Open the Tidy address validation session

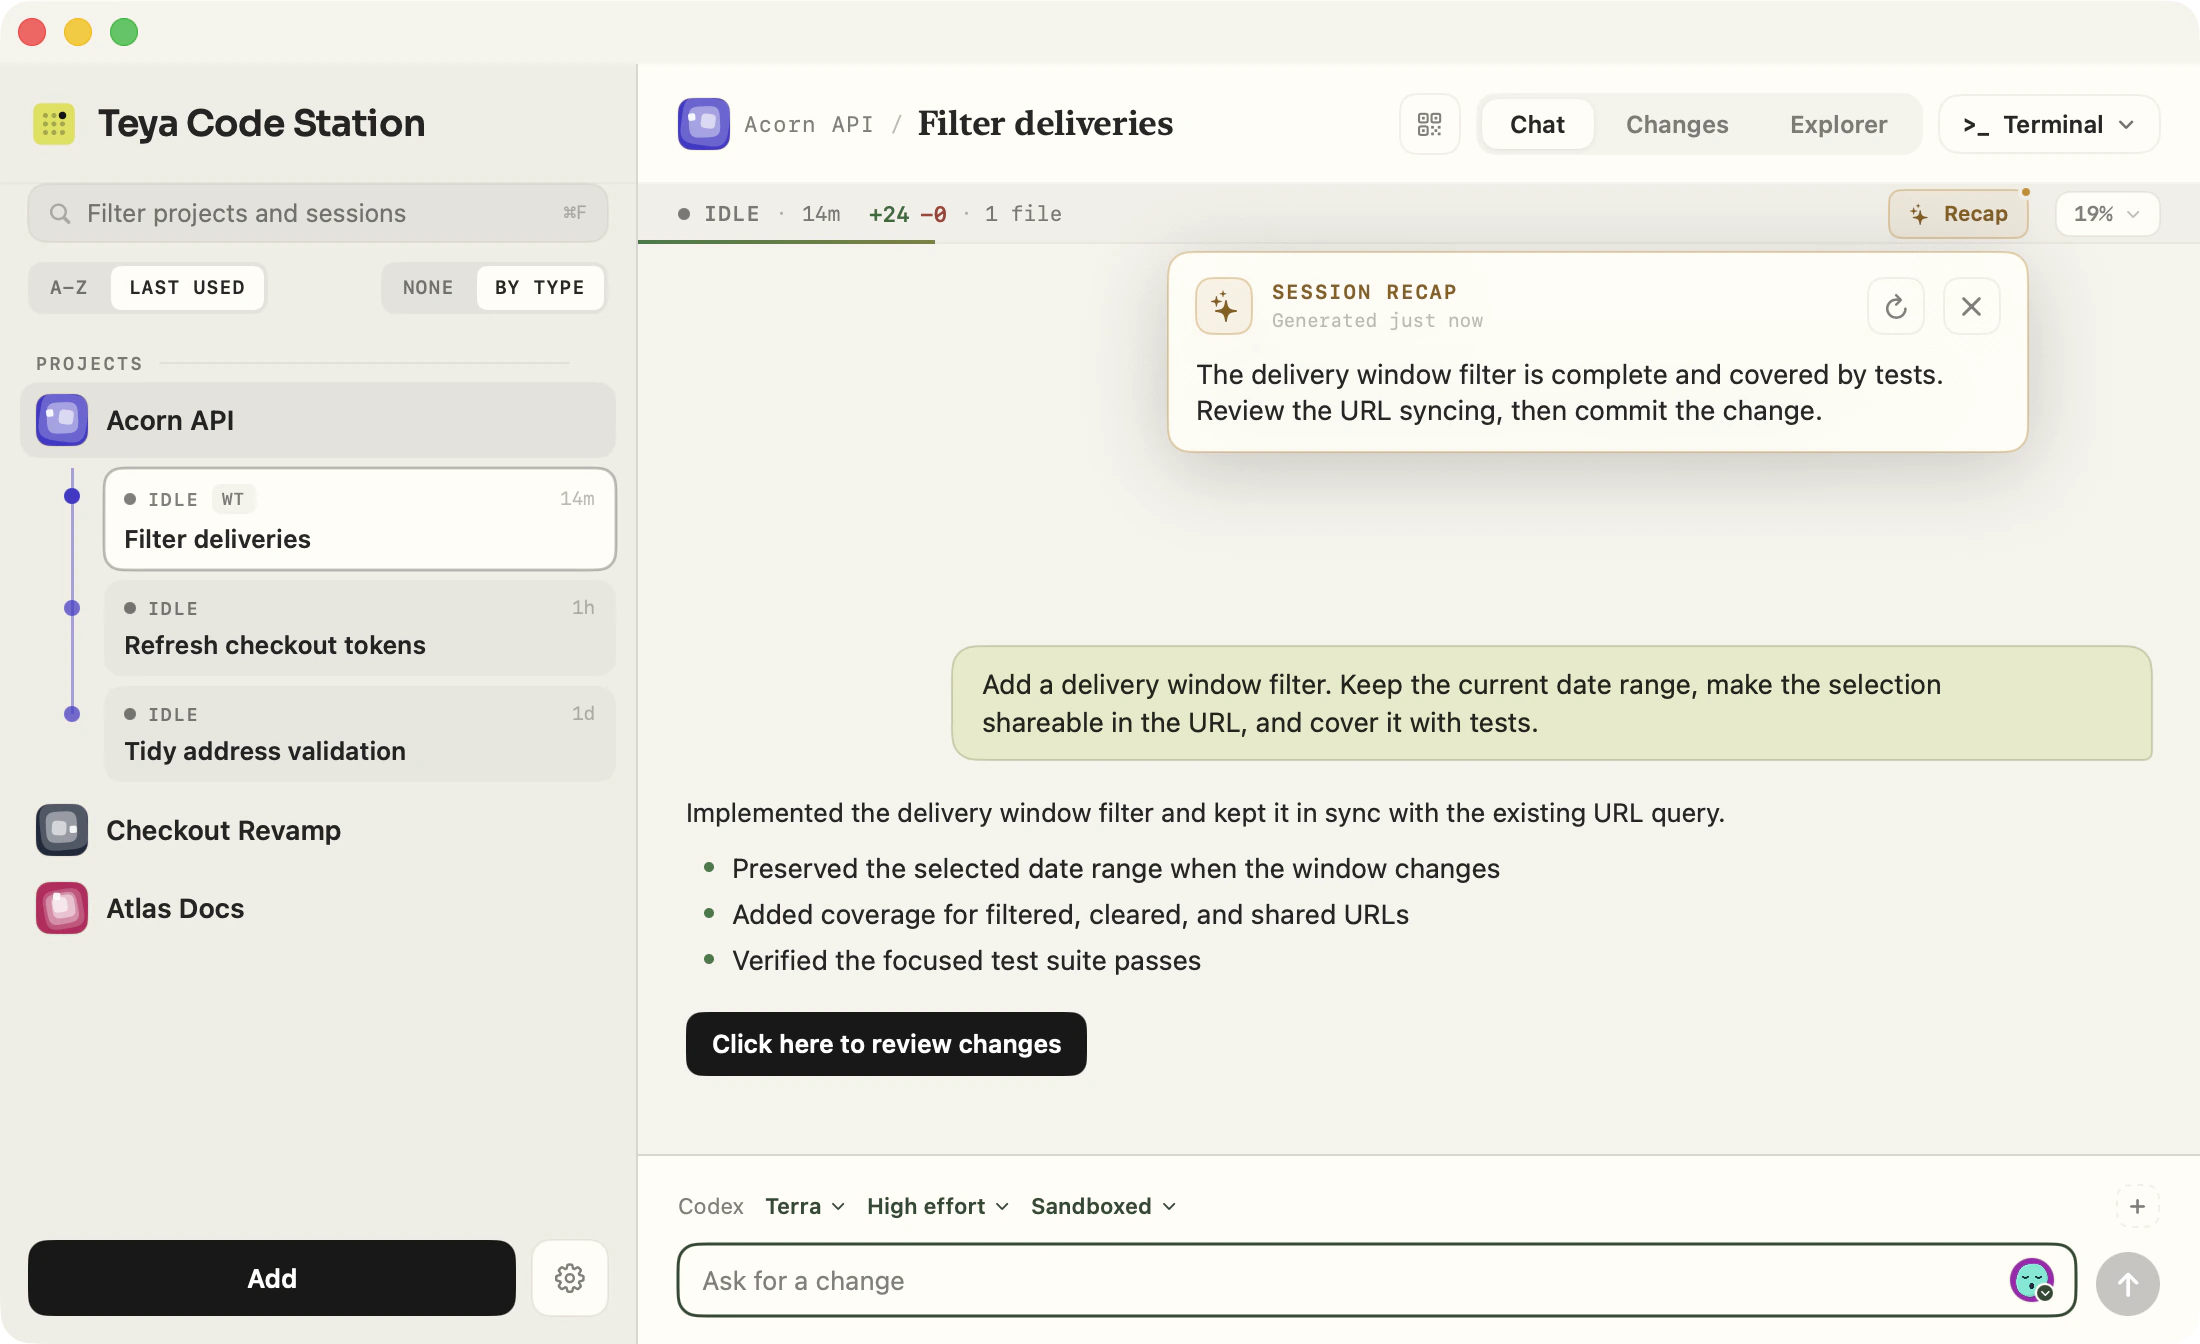pyautogui.click(x=360, y=734)
